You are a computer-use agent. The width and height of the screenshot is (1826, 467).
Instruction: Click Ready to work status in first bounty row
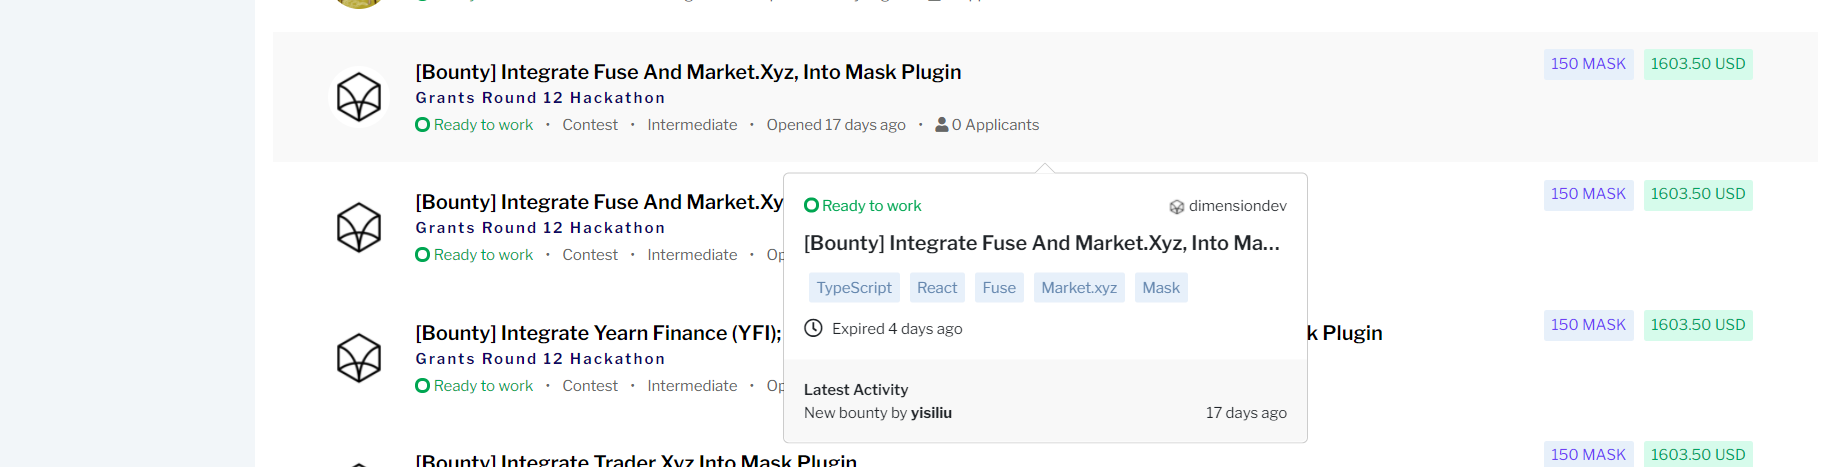474,125
